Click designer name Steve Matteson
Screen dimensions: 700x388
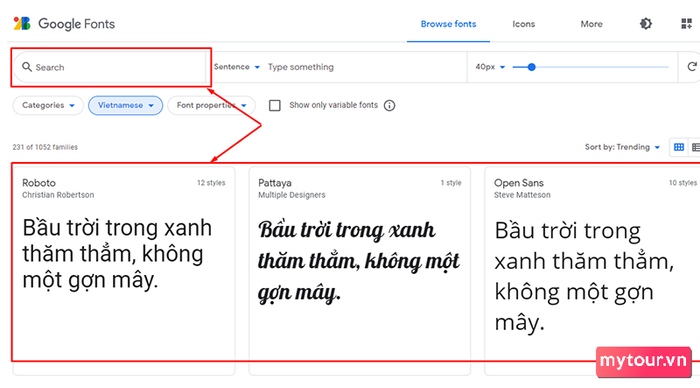(522, 195)
